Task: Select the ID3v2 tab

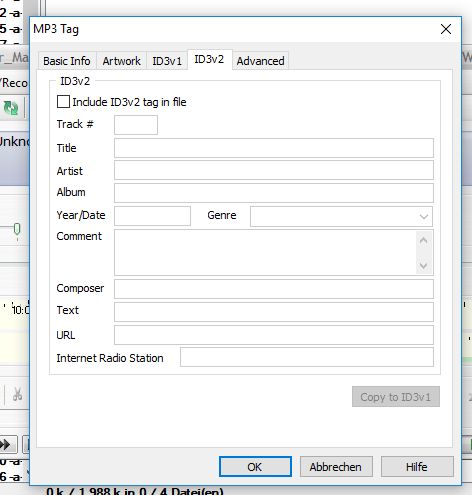Action: coord(209,60)
